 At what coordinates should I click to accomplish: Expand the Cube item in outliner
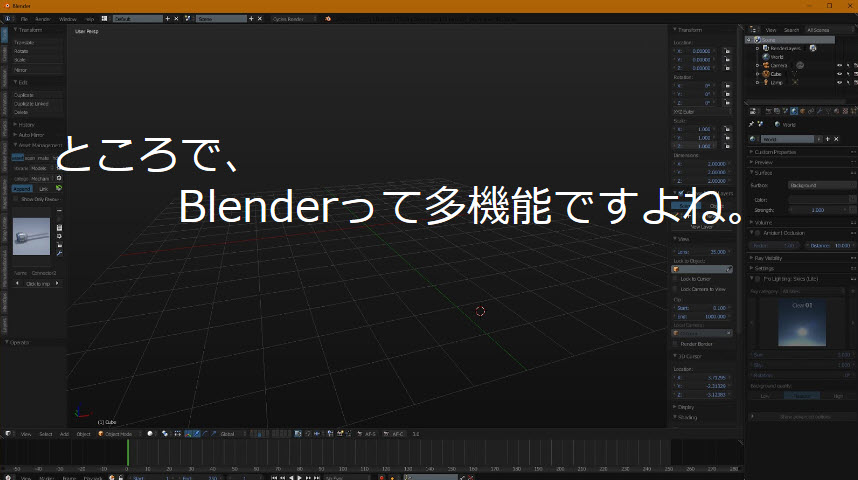coord(758,74)
